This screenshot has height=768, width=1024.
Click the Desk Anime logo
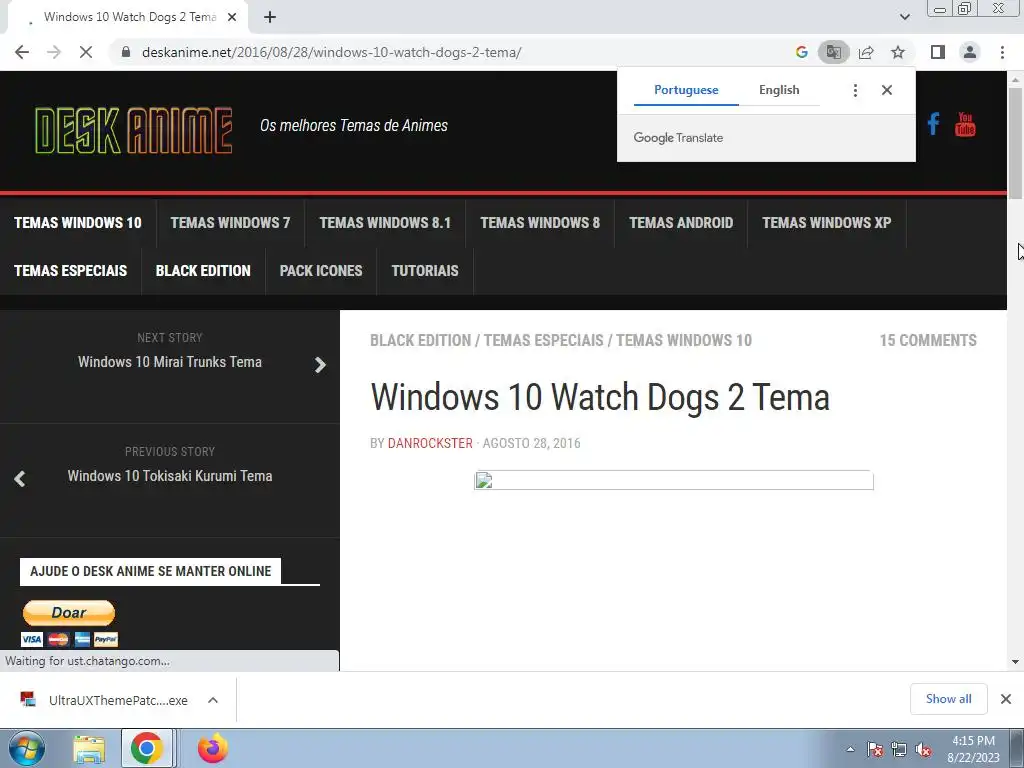pyautogui.click(x=133, y=131)
